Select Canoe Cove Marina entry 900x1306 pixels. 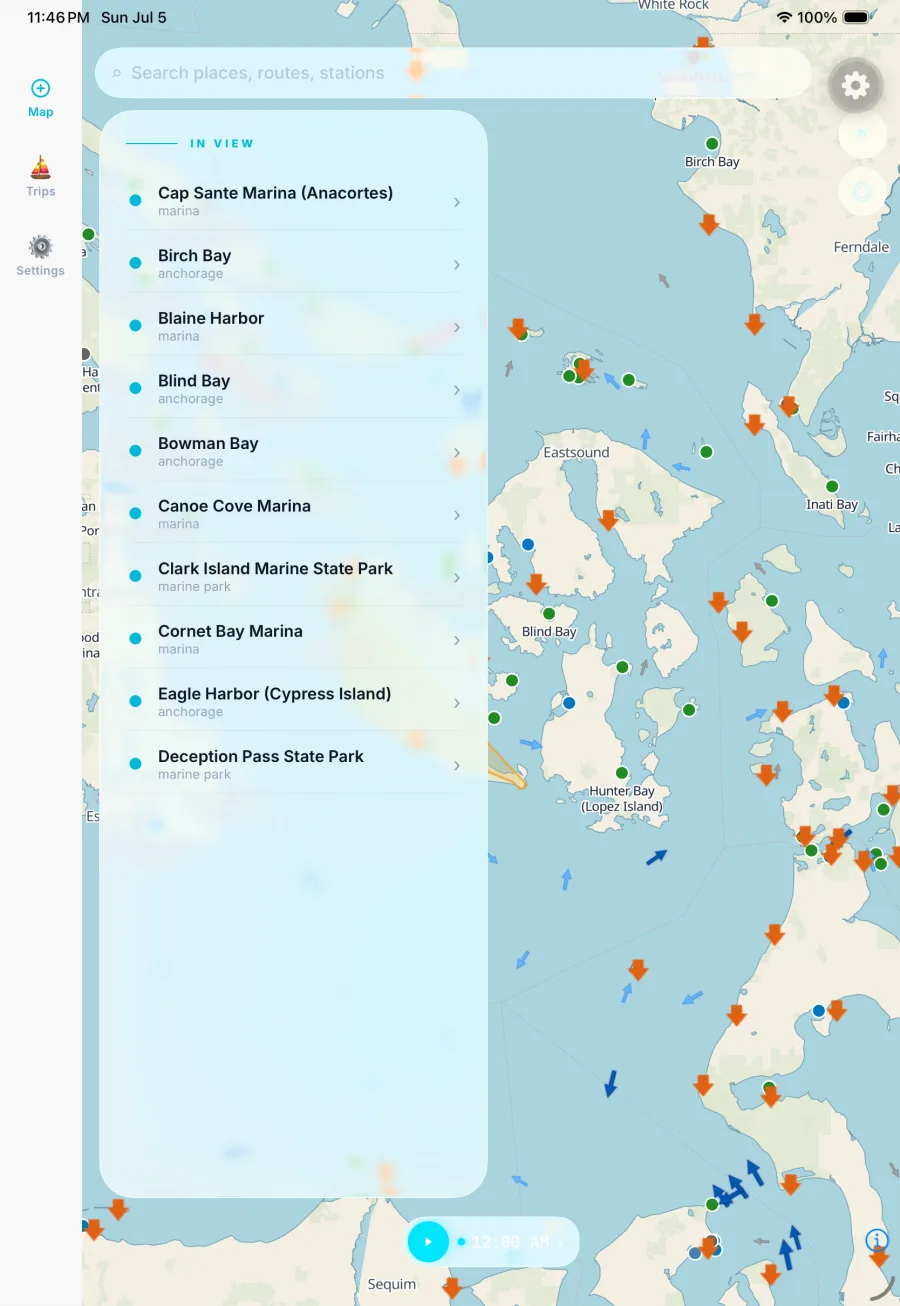click(294, 513)
